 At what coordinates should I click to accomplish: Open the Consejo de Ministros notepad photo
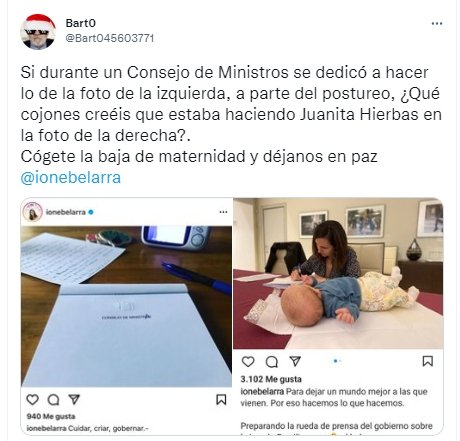coord(126,306)
